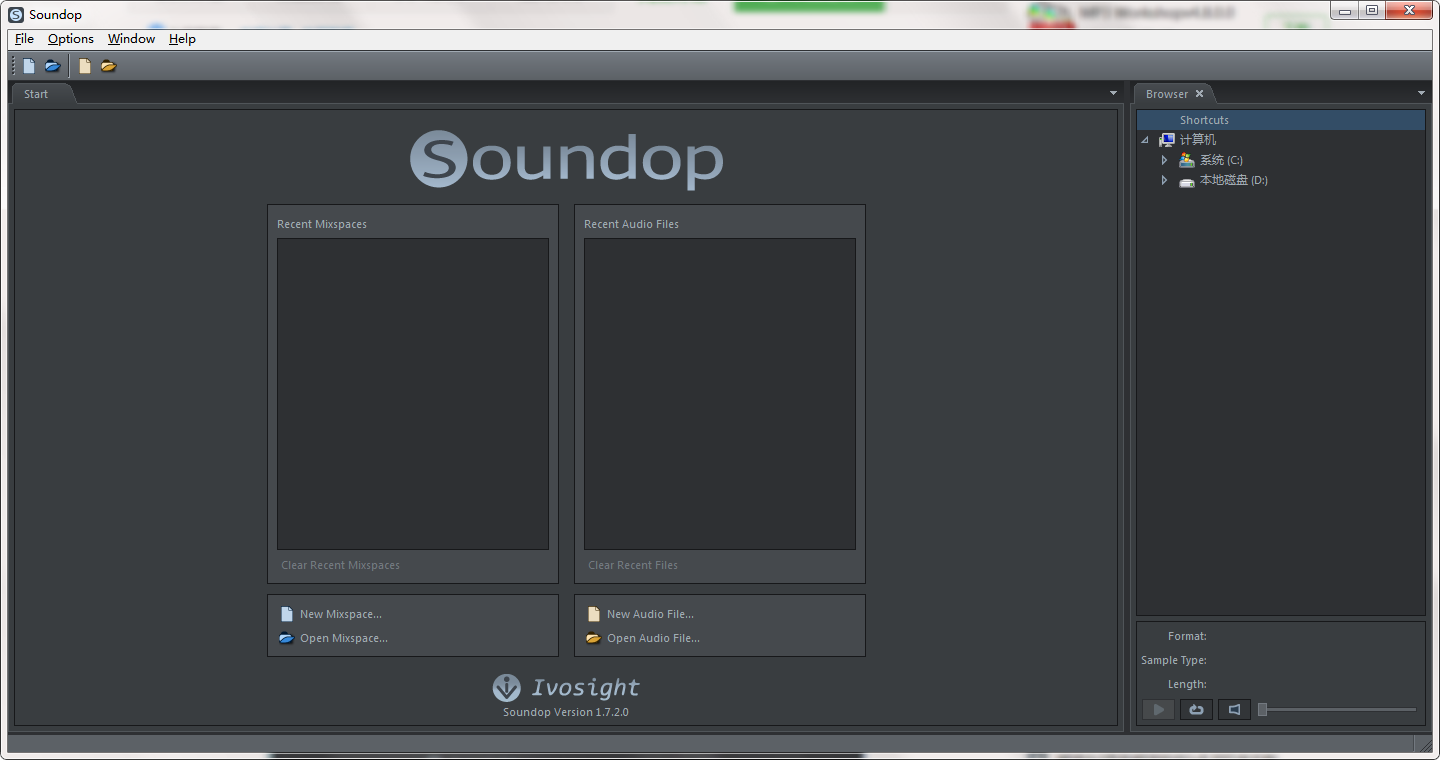Click the Soundop app icon in title bar
The width and height of the screenshot is (1440, 760).
[x=16, y=15]
